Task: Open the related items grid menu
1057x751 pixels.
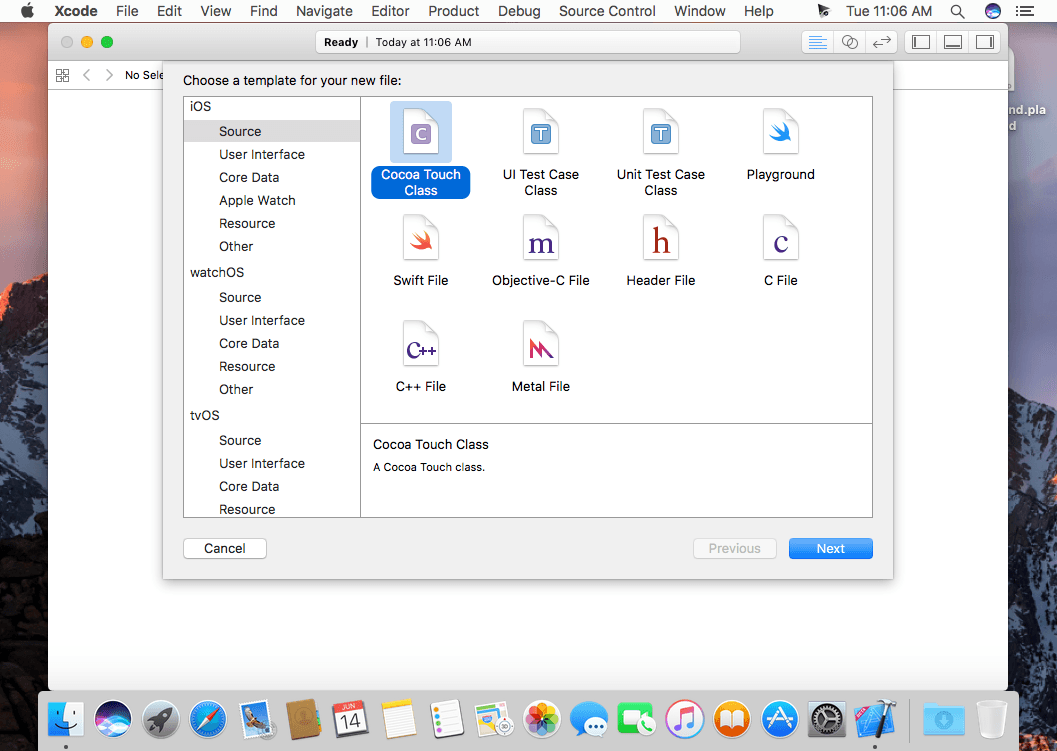Action: click(63, 75)
